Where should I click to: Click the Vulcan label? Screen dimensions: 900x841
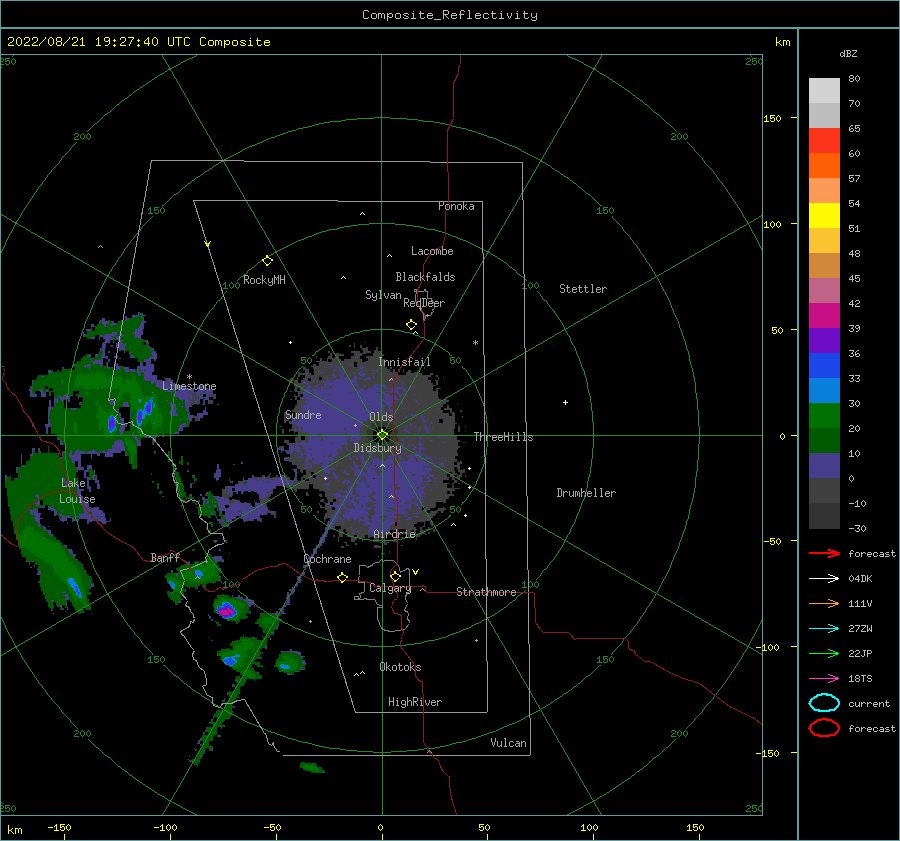[x=508, y=743]
